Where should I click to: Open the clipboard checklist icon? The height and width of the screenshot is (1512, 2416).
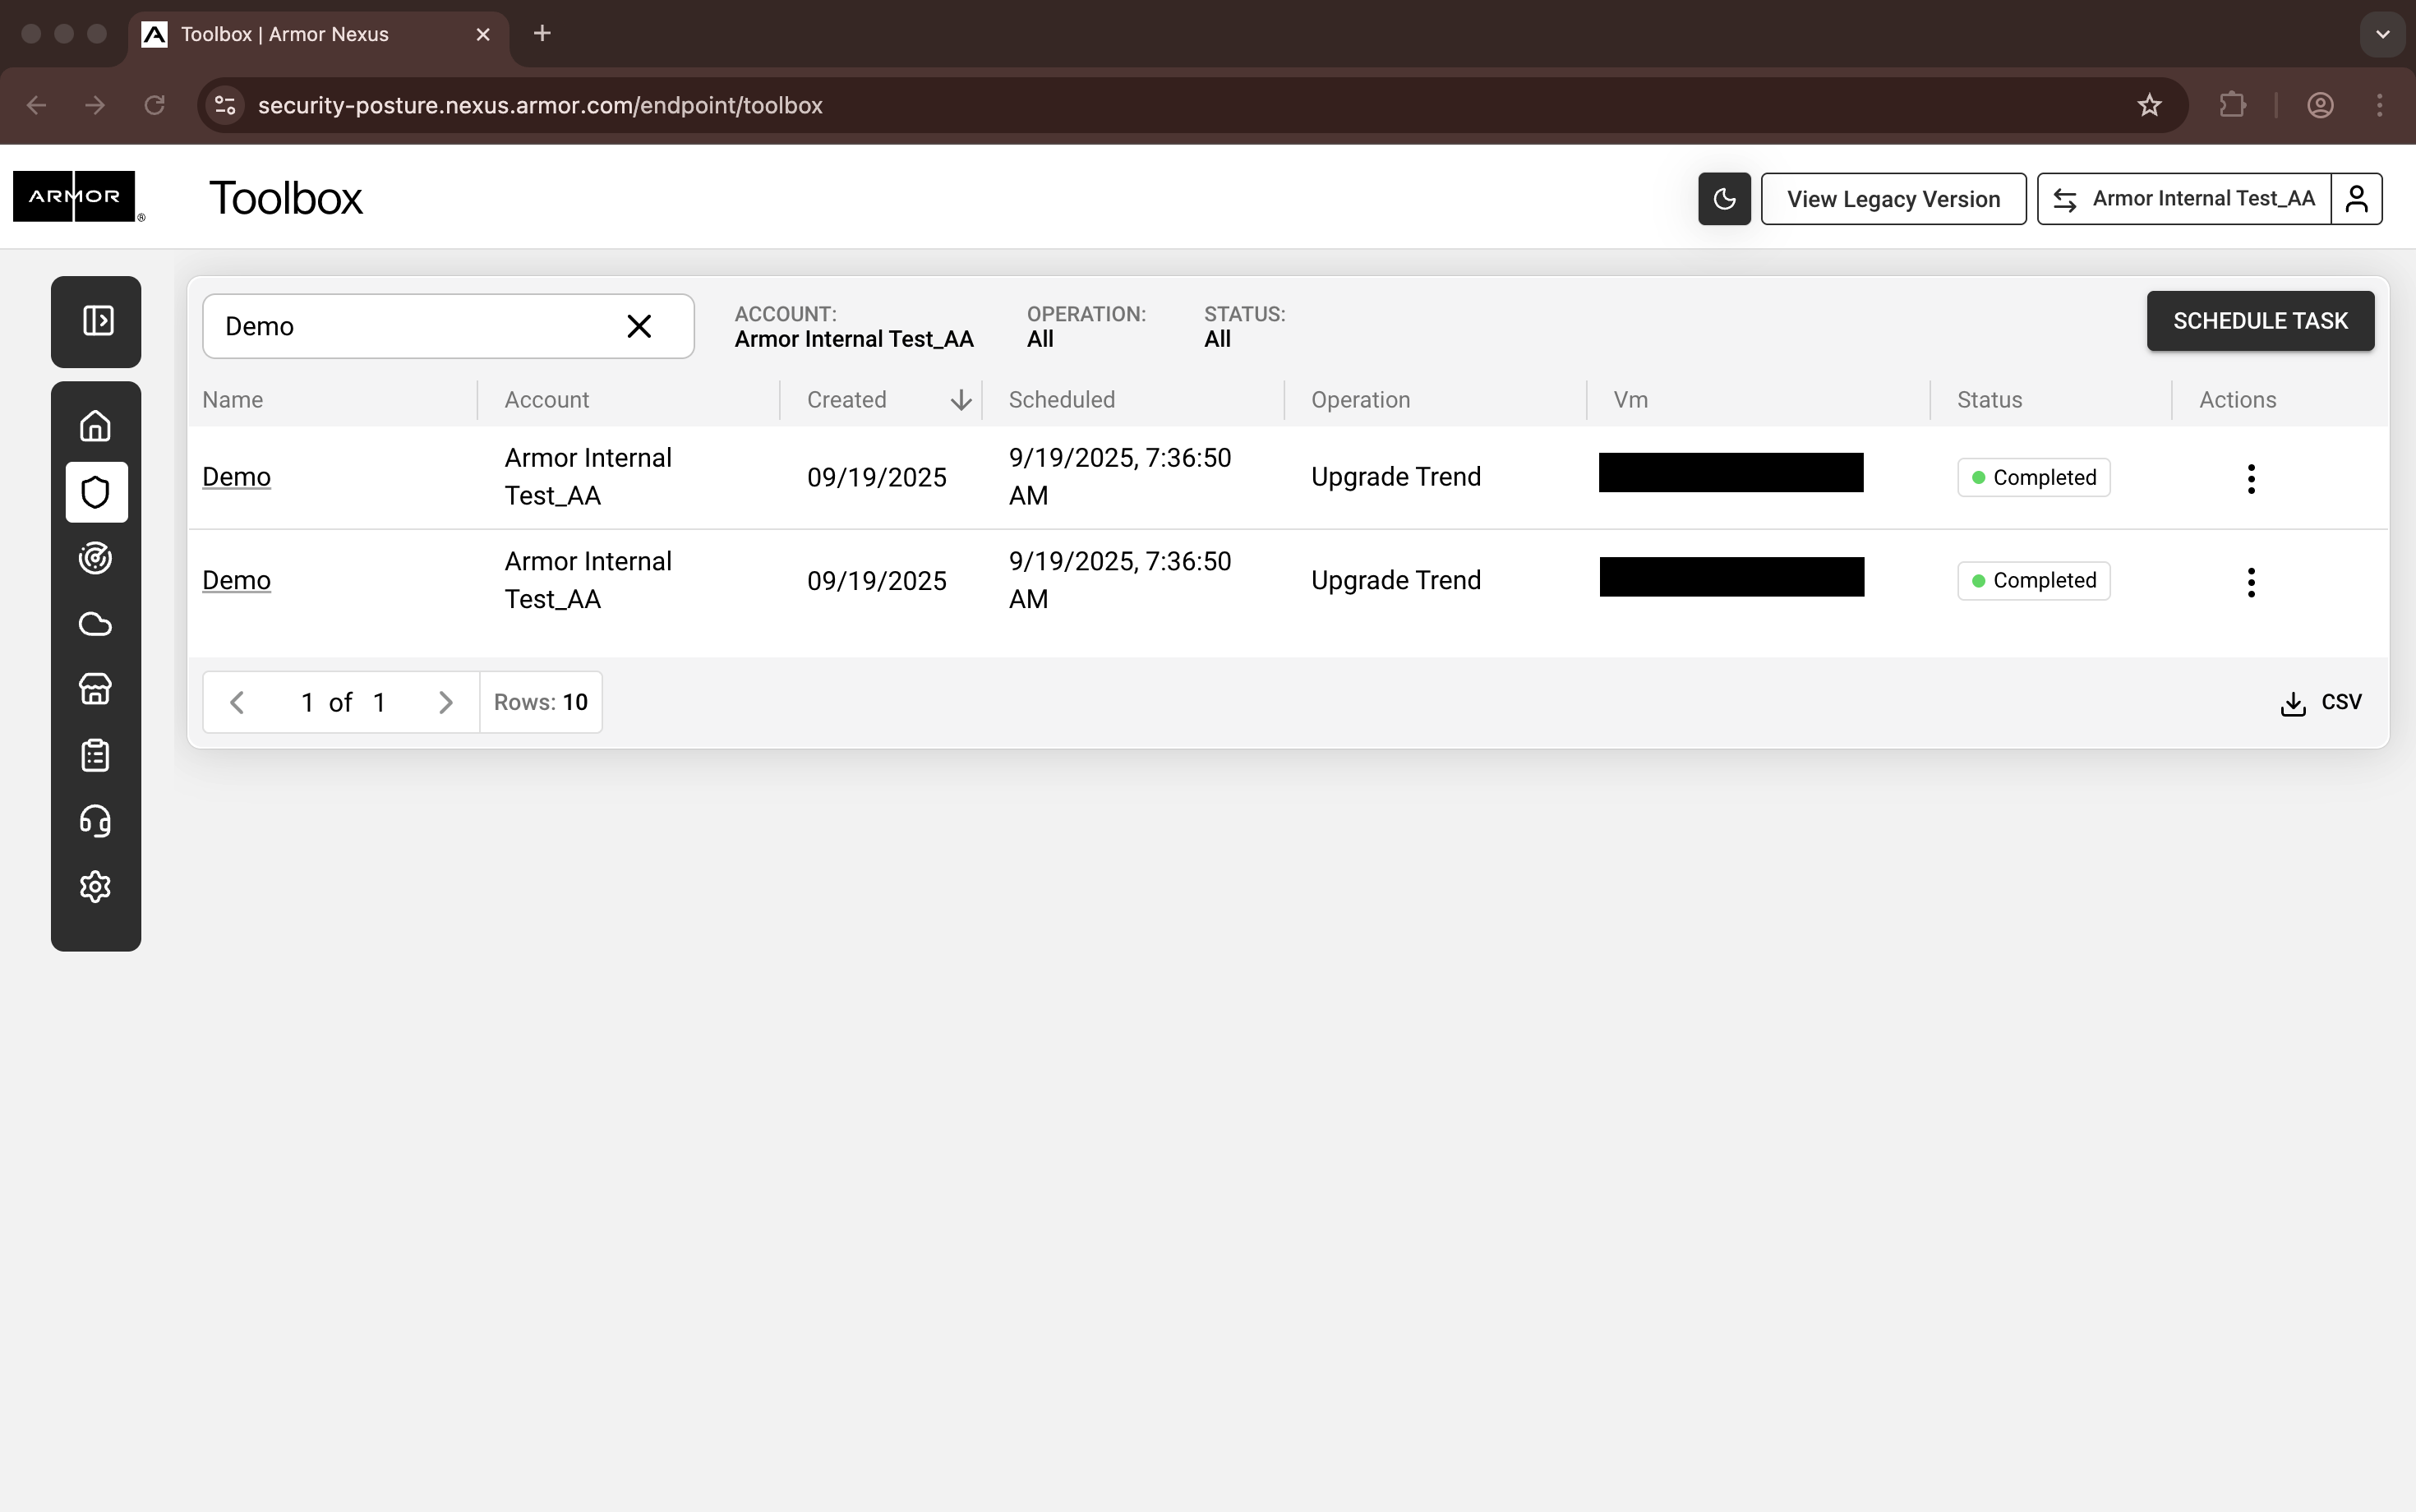[95, 755]
